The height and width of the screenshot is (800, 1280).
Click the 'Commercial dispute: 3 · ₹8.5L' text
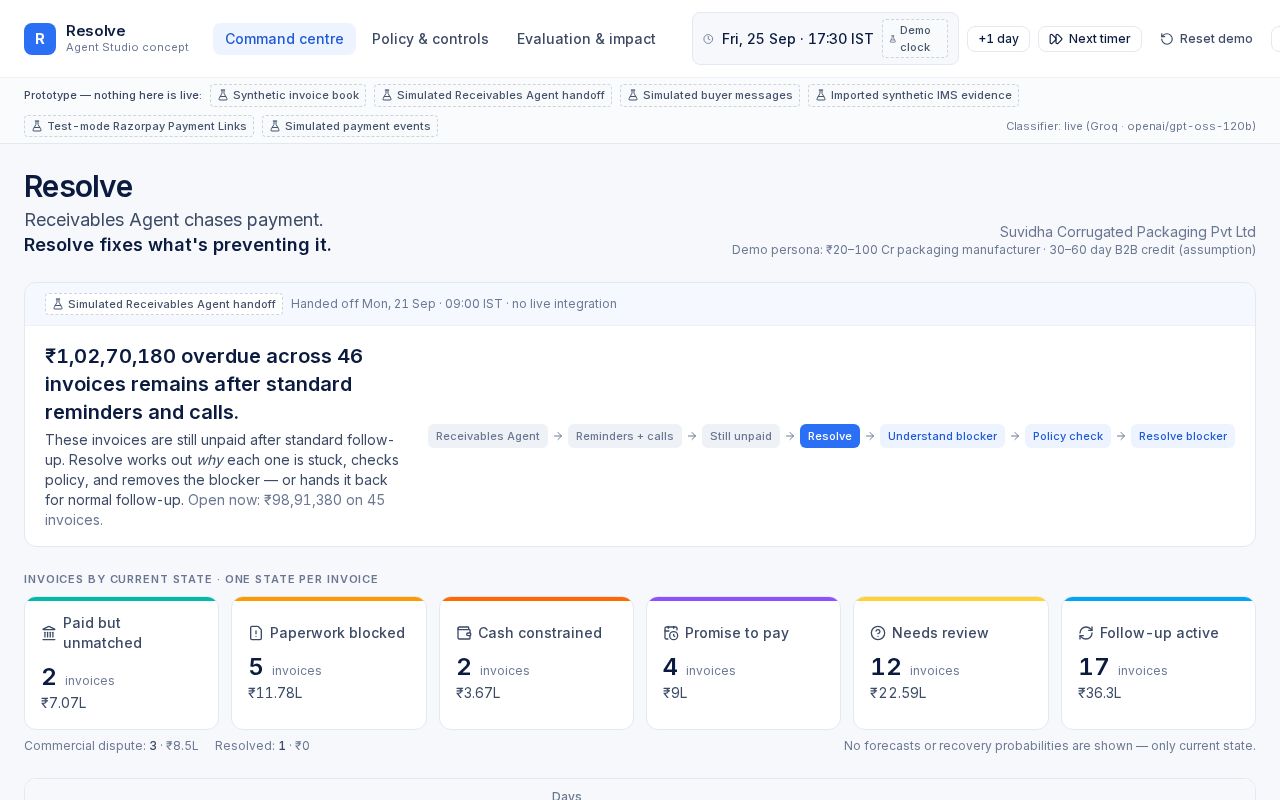point(111,746)
